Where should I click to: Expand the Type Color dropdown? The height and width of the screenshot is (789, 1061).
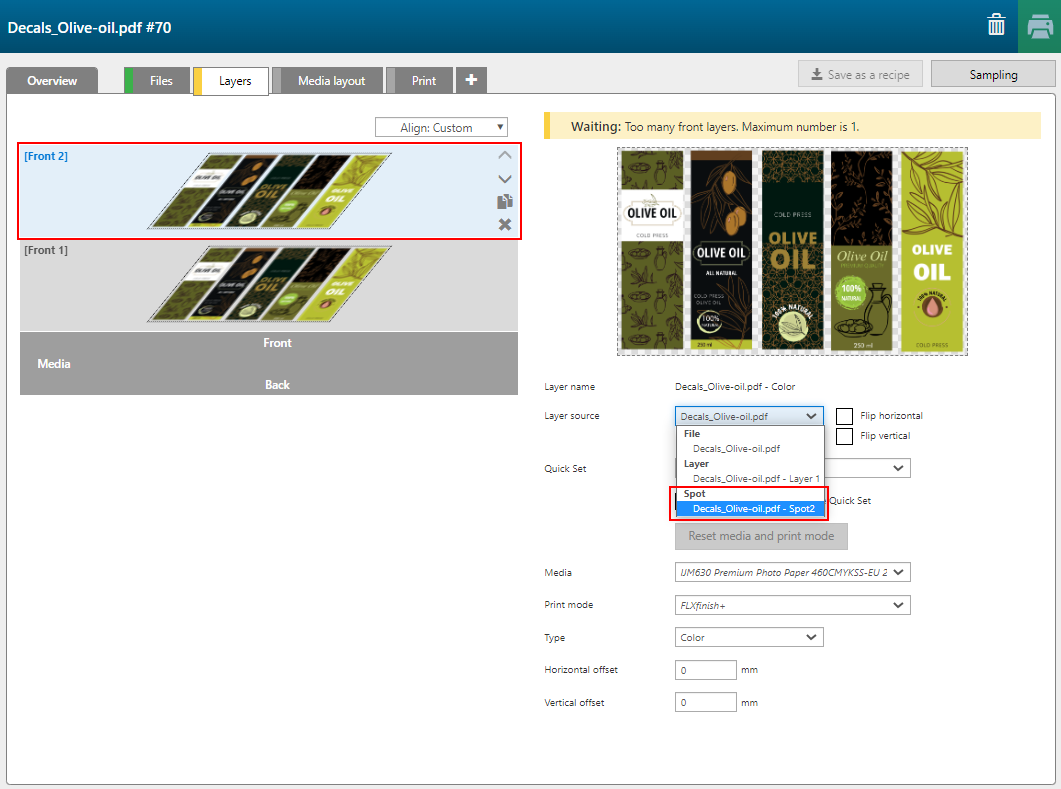749,637
